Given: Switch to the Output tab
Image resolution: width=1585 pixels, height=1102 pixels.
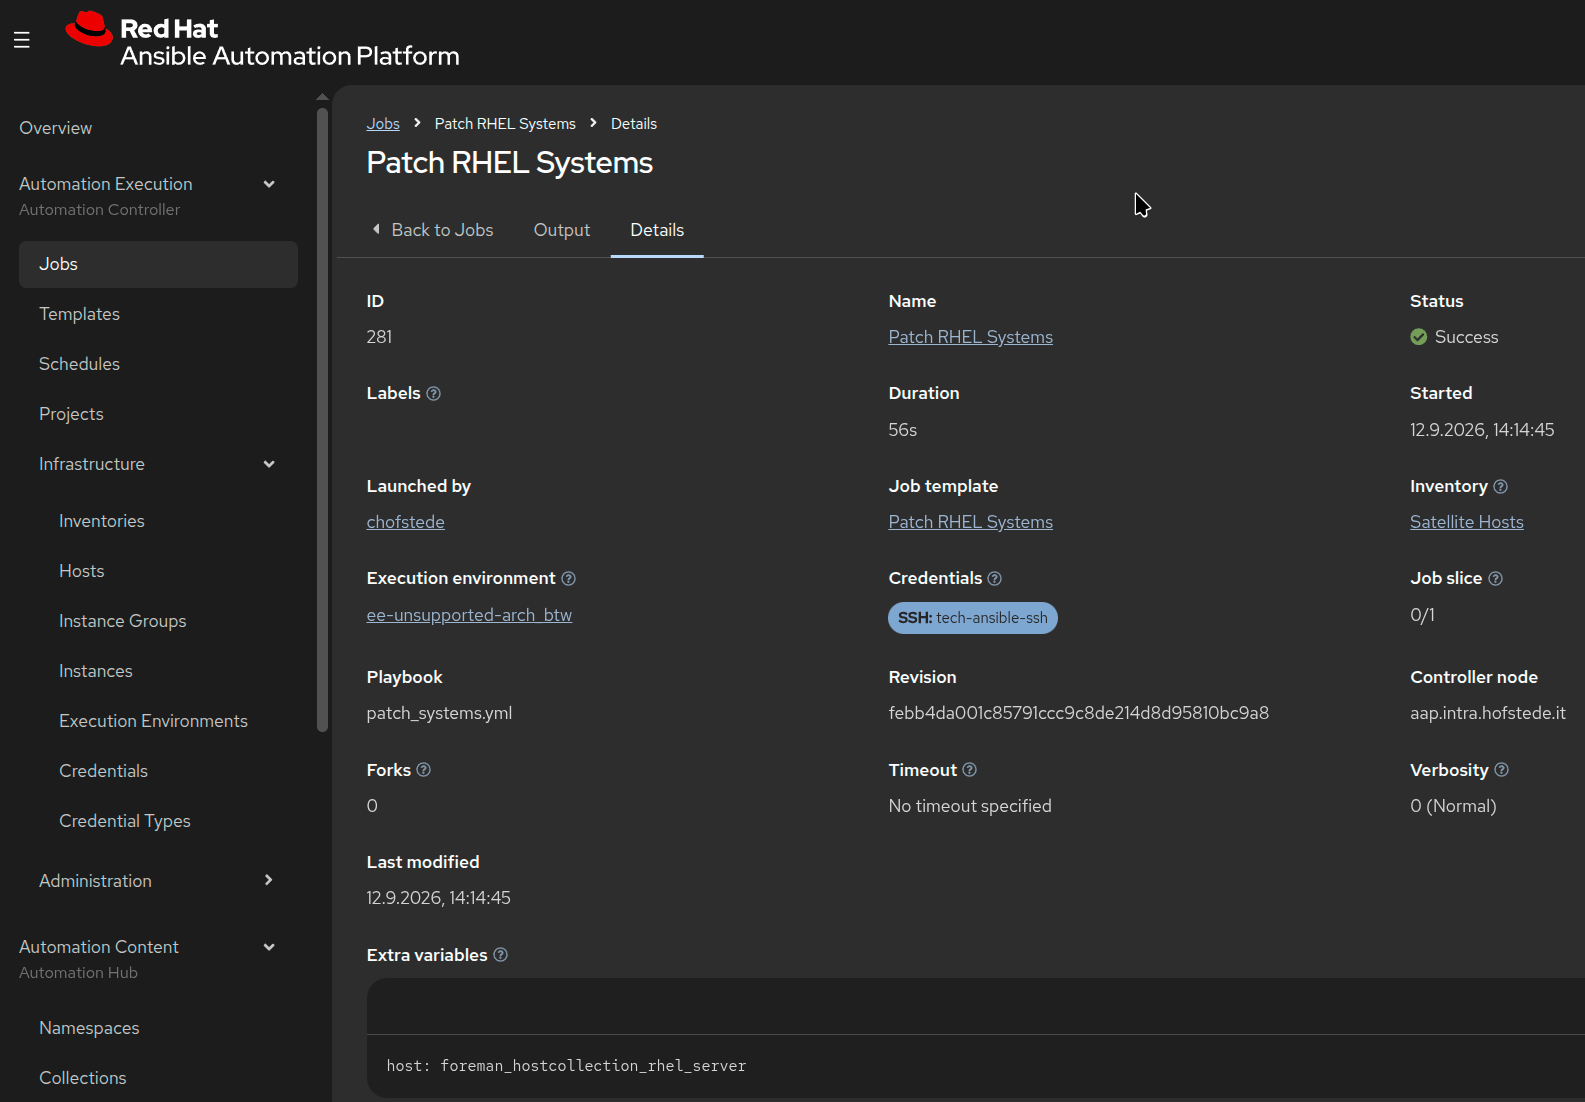Looking at the screenshot, I should click(562, 230).
